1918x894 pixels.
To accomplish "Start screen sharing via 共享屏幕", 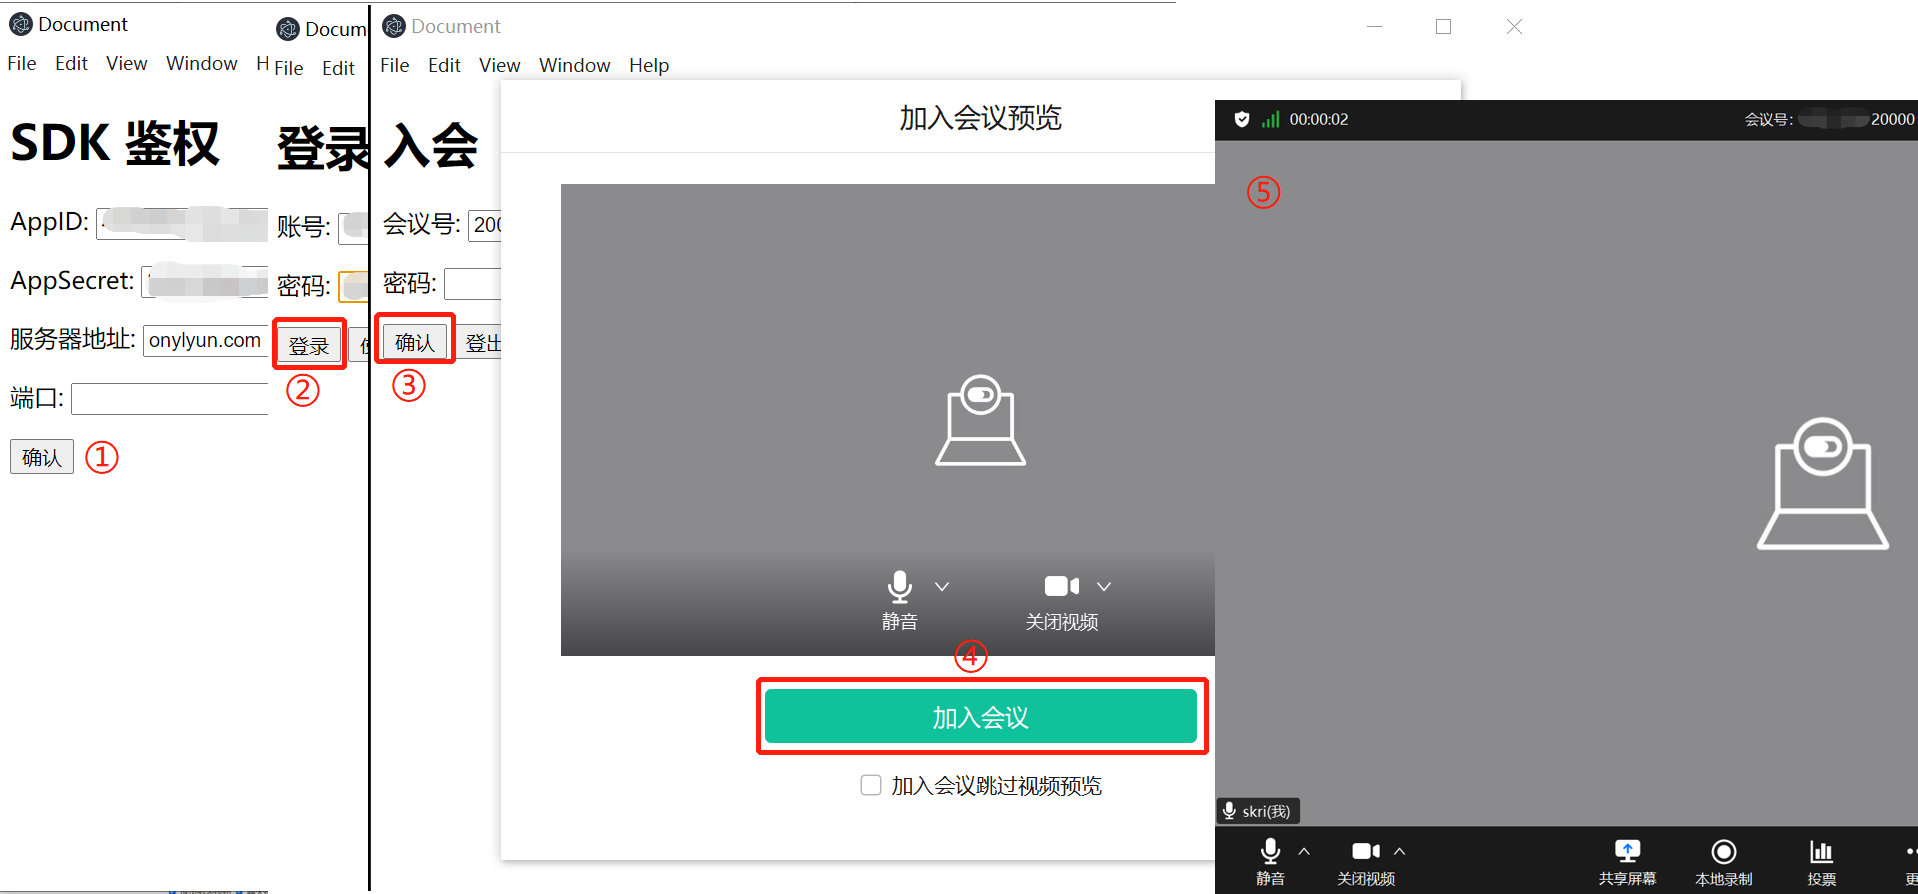I will [x=1627, y=862].
